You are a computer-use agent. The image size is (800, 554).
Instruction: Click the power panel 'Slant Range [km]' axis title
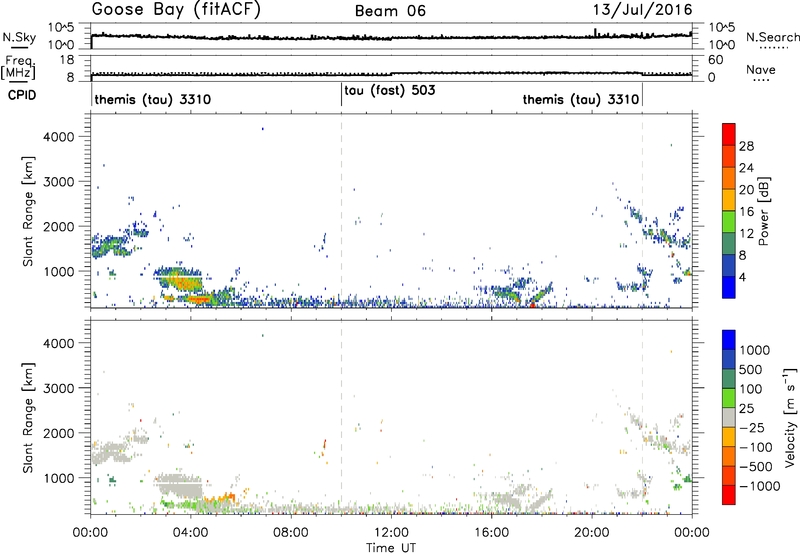point(28,211)
